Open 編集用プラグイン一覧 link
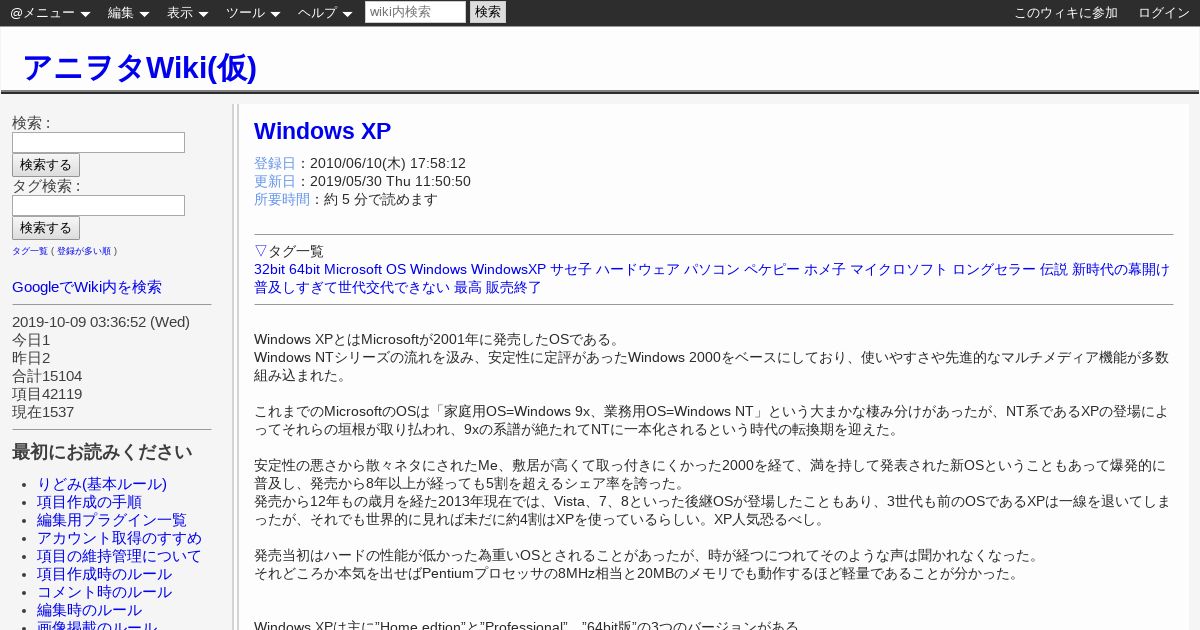This screenshot has width=1200, height=630. click(x=112, y=520)
